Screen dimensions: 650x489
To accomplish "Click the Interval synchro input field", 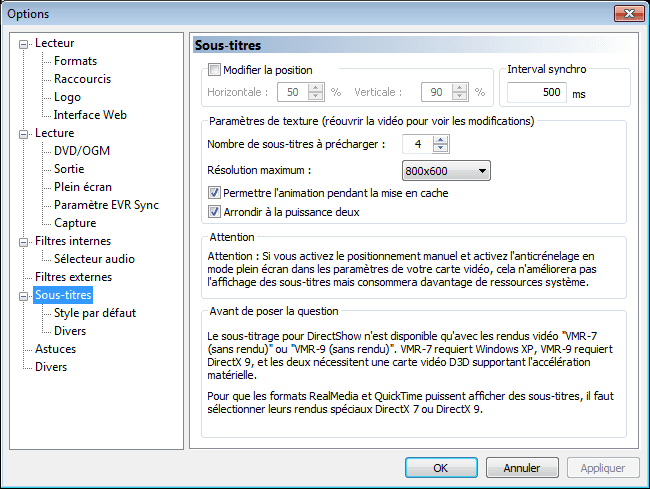I will tap(536, 93).
